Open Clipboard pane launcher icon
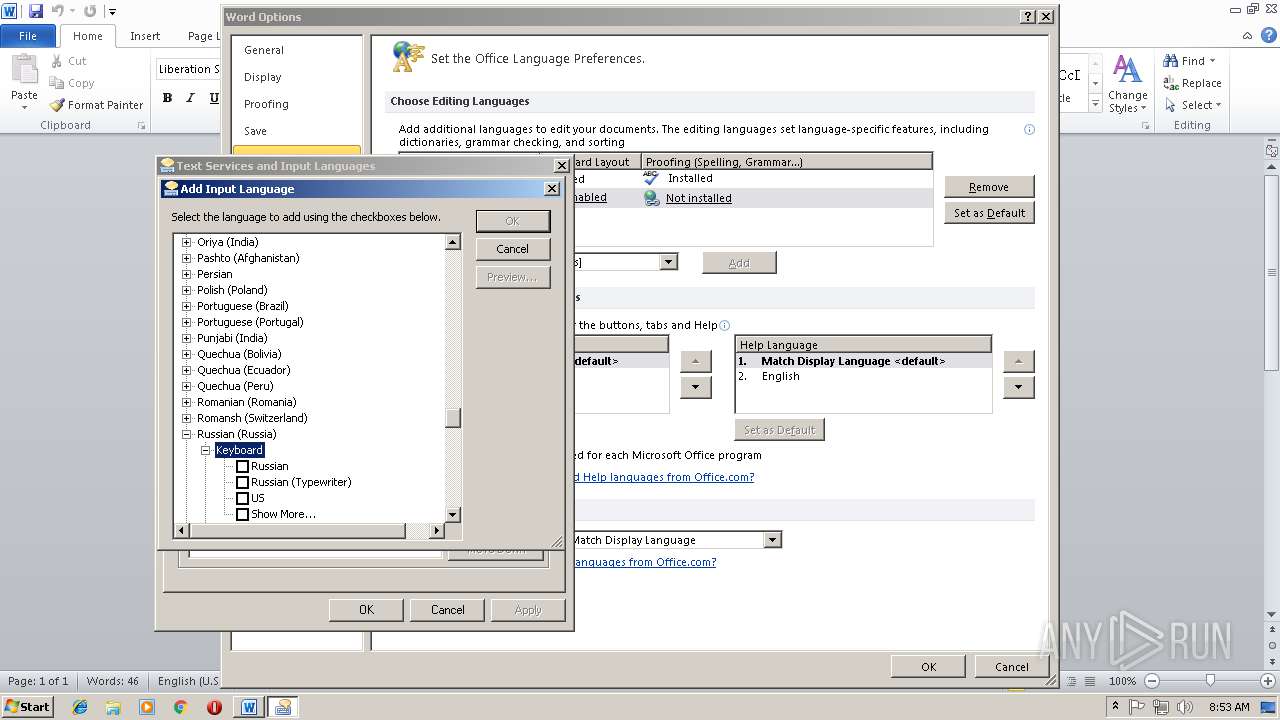This screenshot has width=1280, height=720. click(x=141, y=126)
